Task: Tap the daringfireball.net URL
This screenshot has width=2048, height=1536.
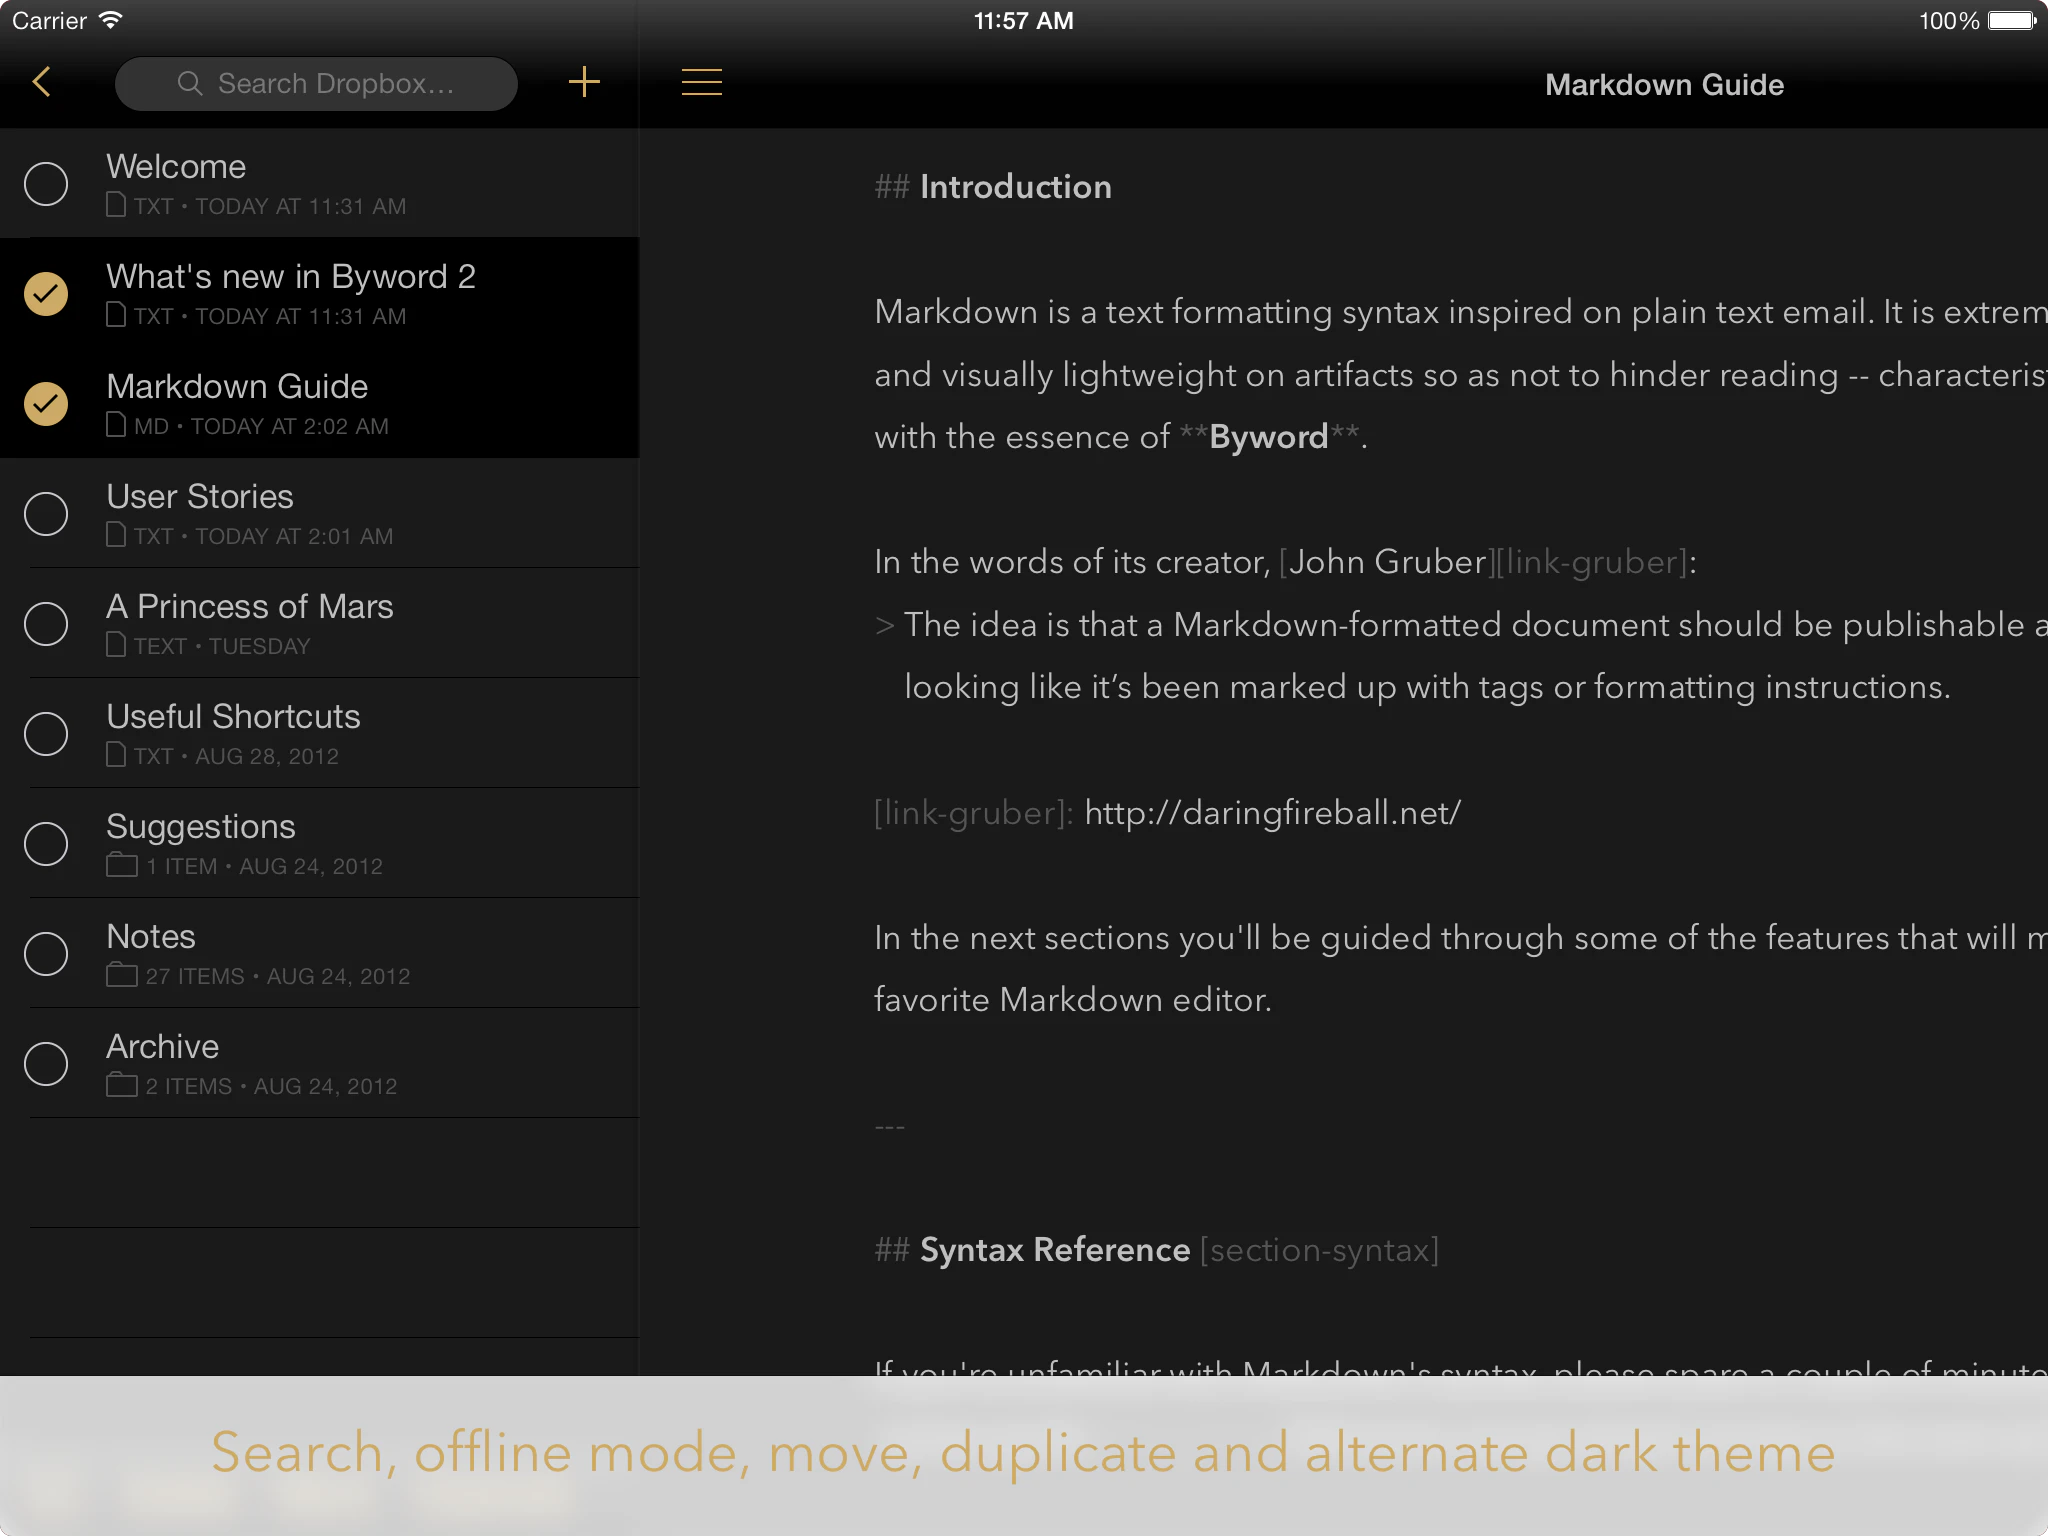Action: tap(1272, 813)
